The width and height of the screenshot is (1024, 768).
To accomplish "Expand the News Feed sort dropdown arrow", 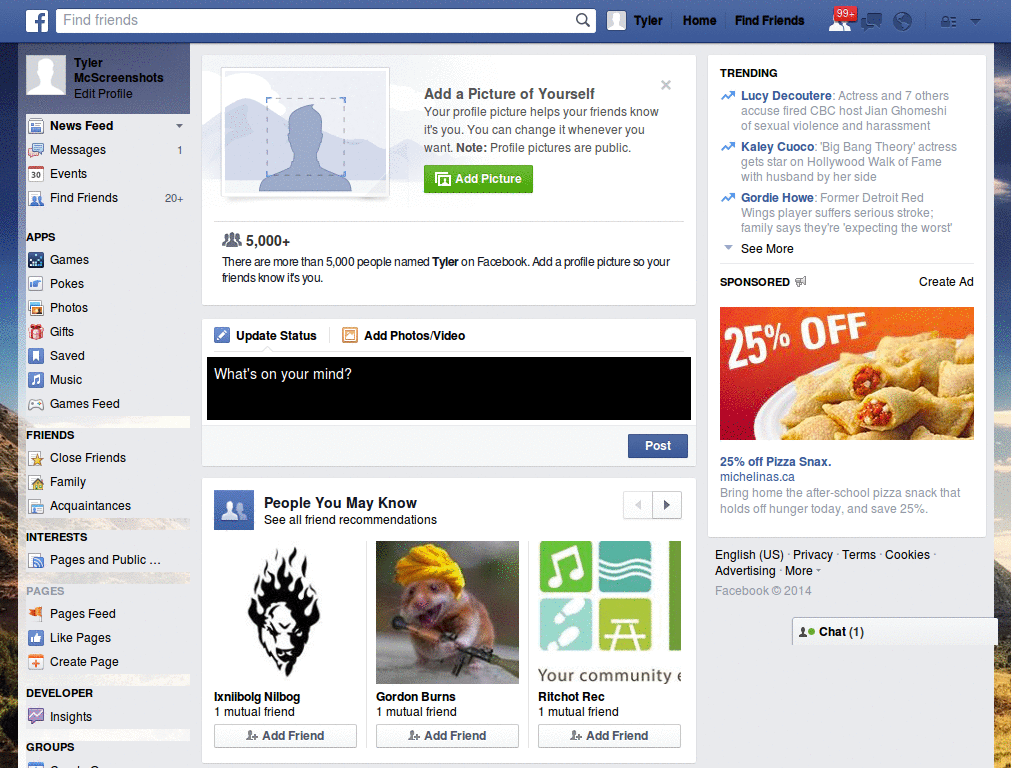I will click(x=179, y=126).
